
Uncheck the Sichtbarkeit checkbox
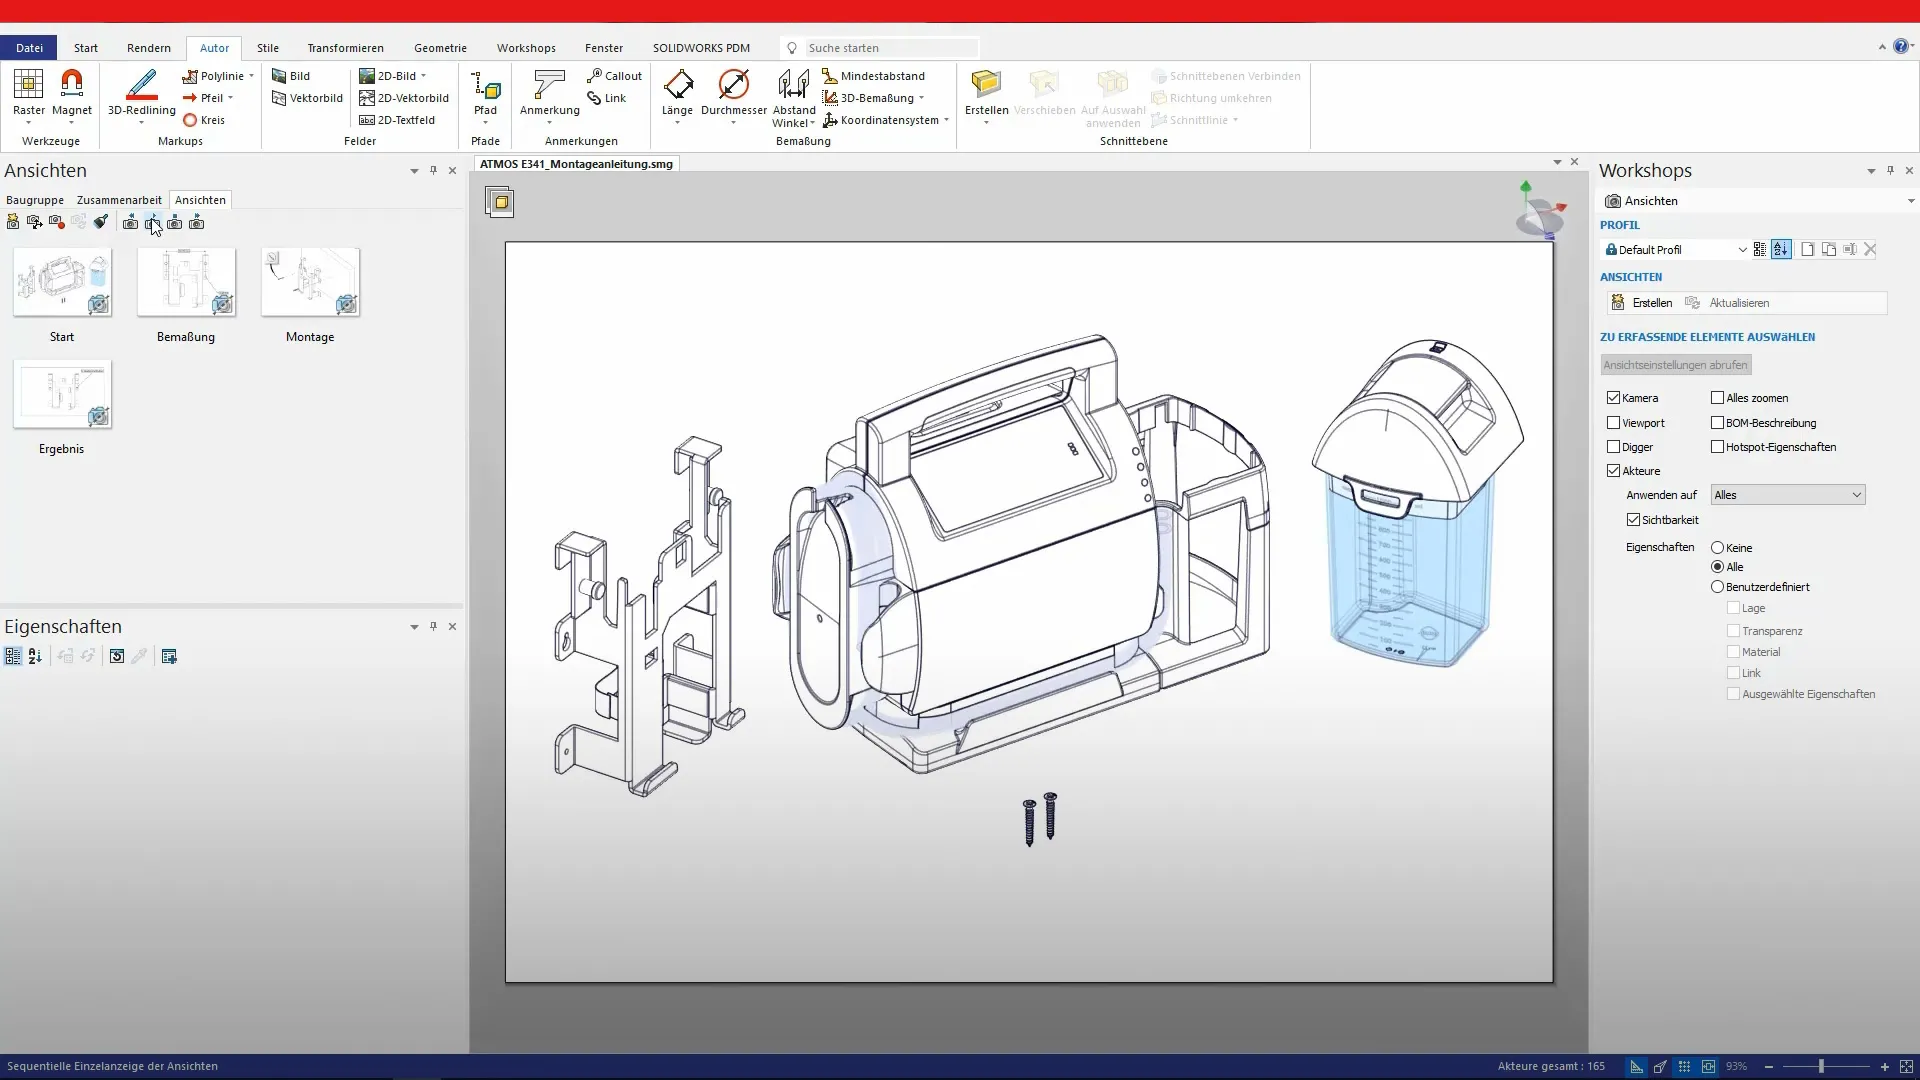click(1633, 520)
